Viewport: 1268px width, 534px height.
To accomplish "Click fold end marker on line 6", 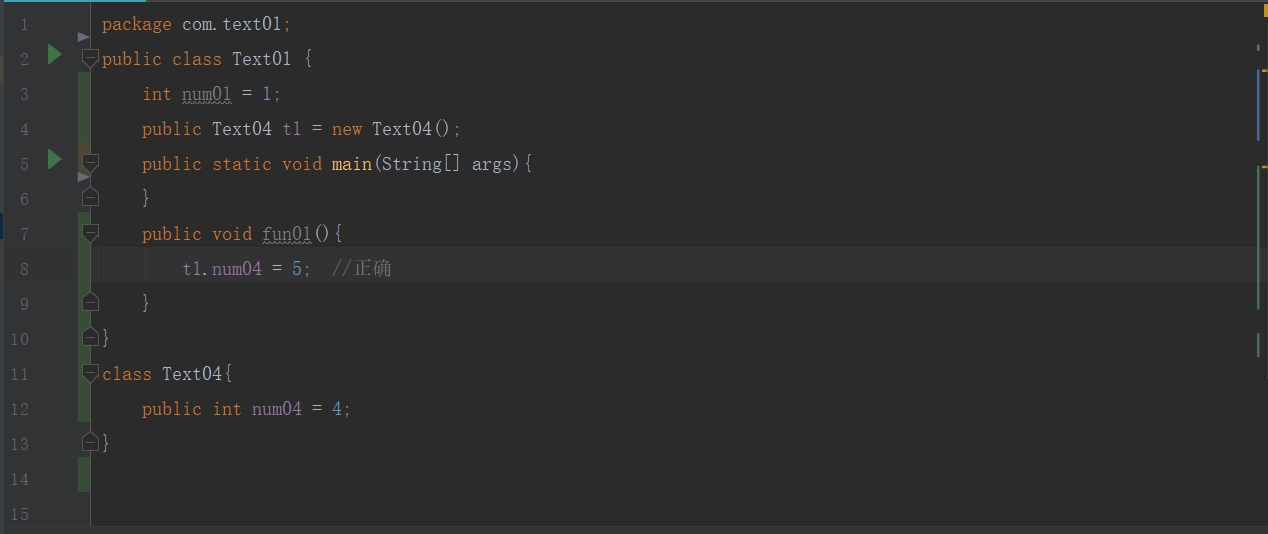I will click(x=90, y=197).
